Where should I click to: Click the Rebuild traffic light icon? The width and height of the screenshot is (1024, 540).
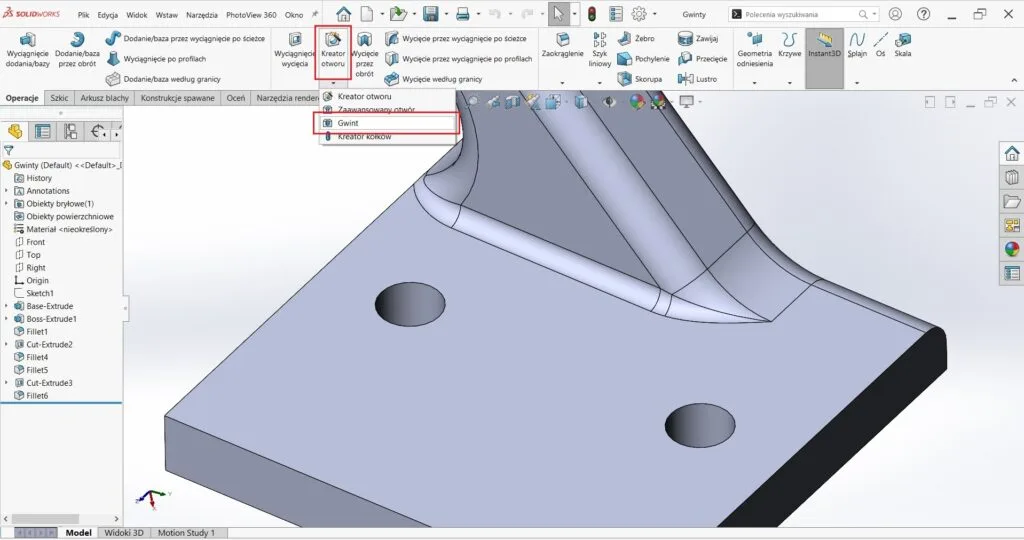[x=592, y=14]
